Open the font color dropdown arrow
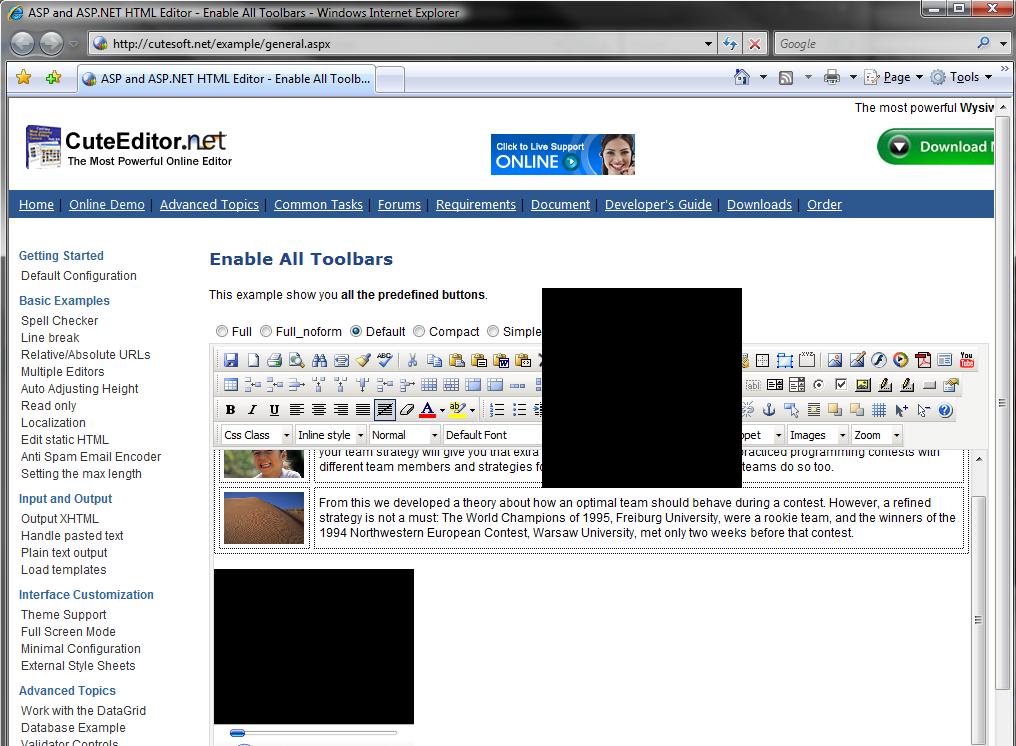 pos(443,410)
